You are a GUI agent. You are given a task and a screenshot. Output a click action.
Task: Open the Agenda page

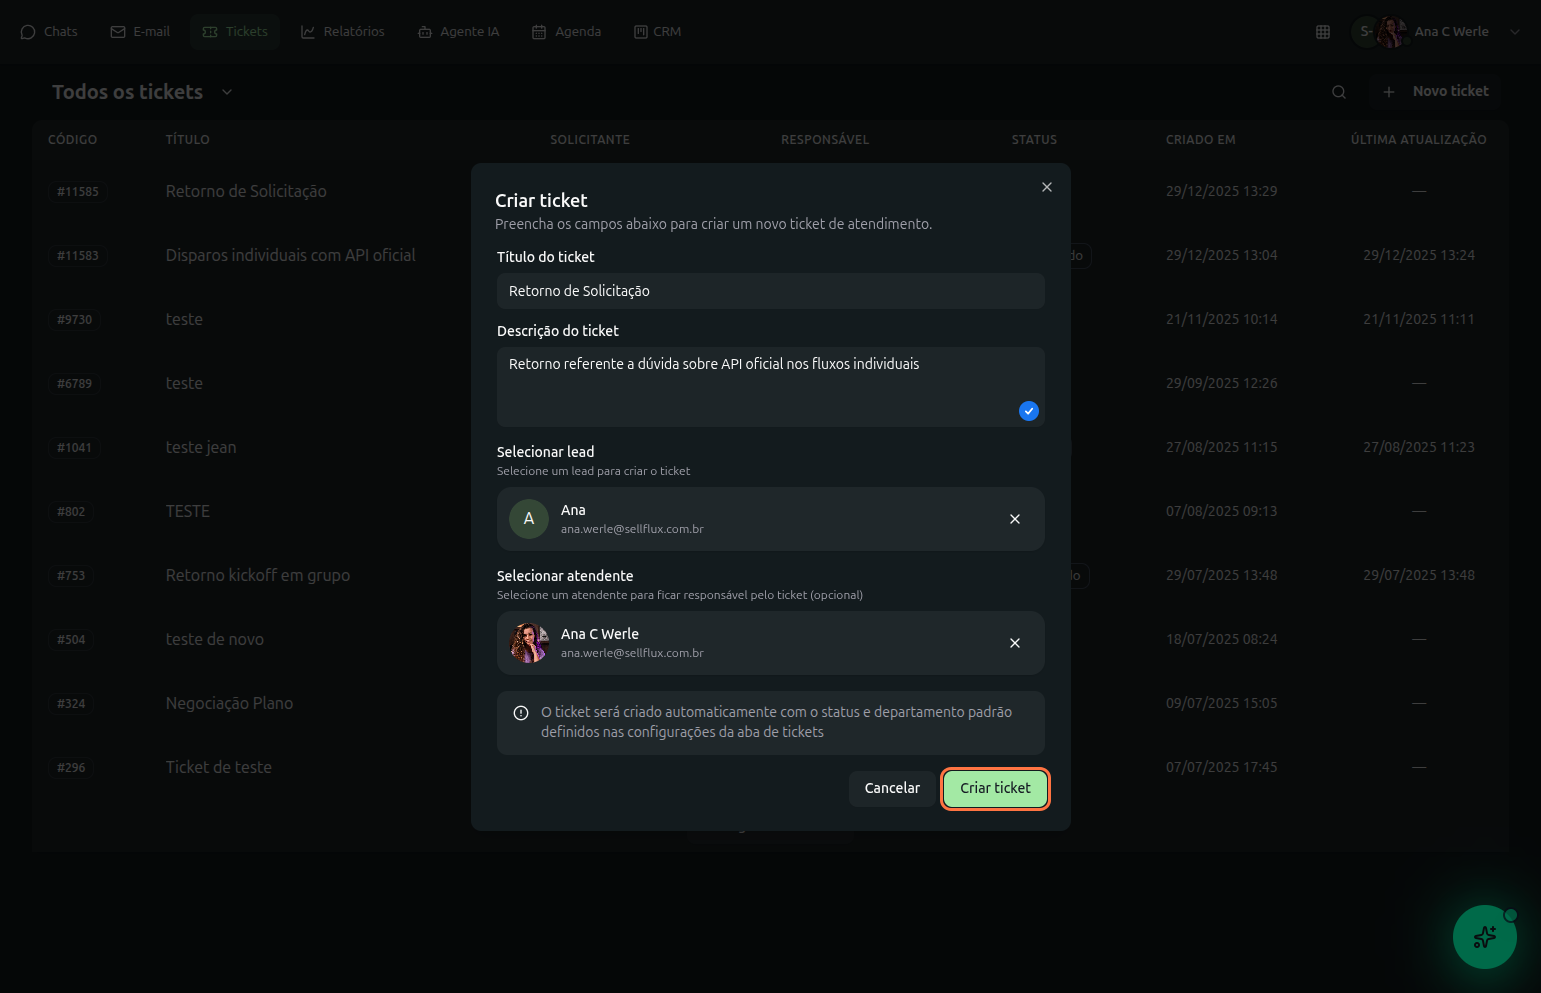click(566, 32)
